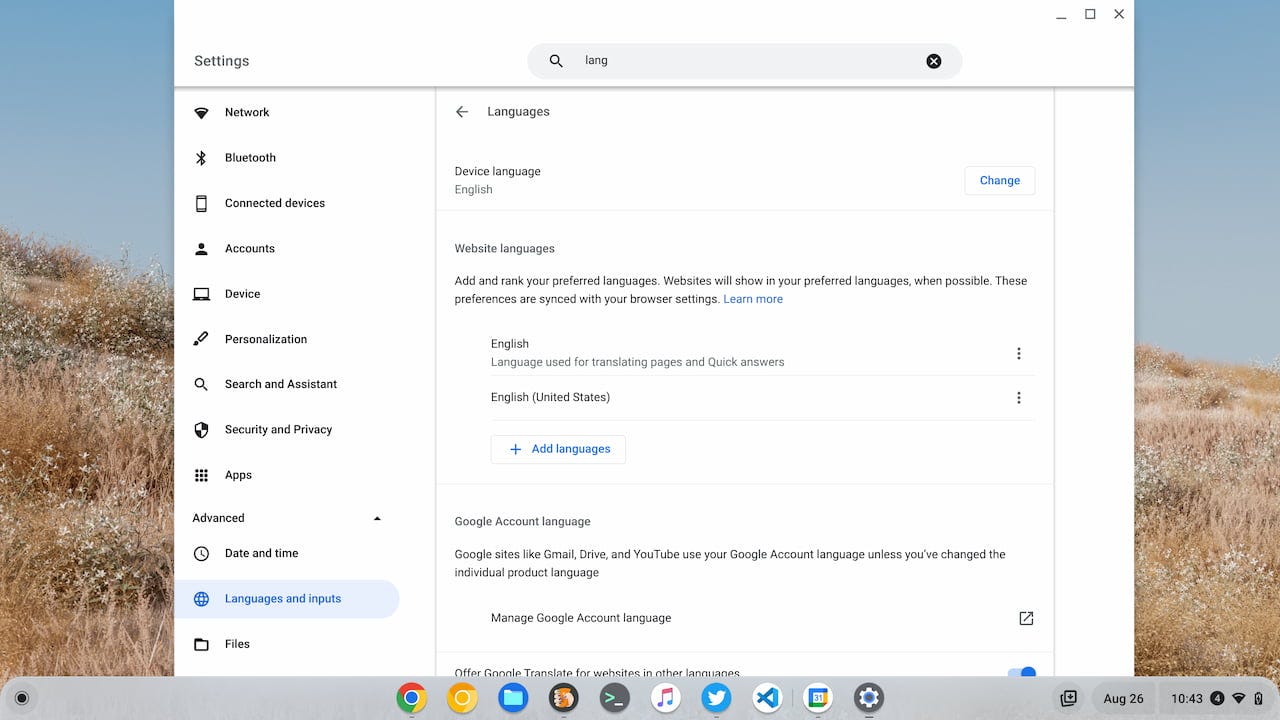
Task: Open the Terminal app from the shelf
Action: (615, 698)
